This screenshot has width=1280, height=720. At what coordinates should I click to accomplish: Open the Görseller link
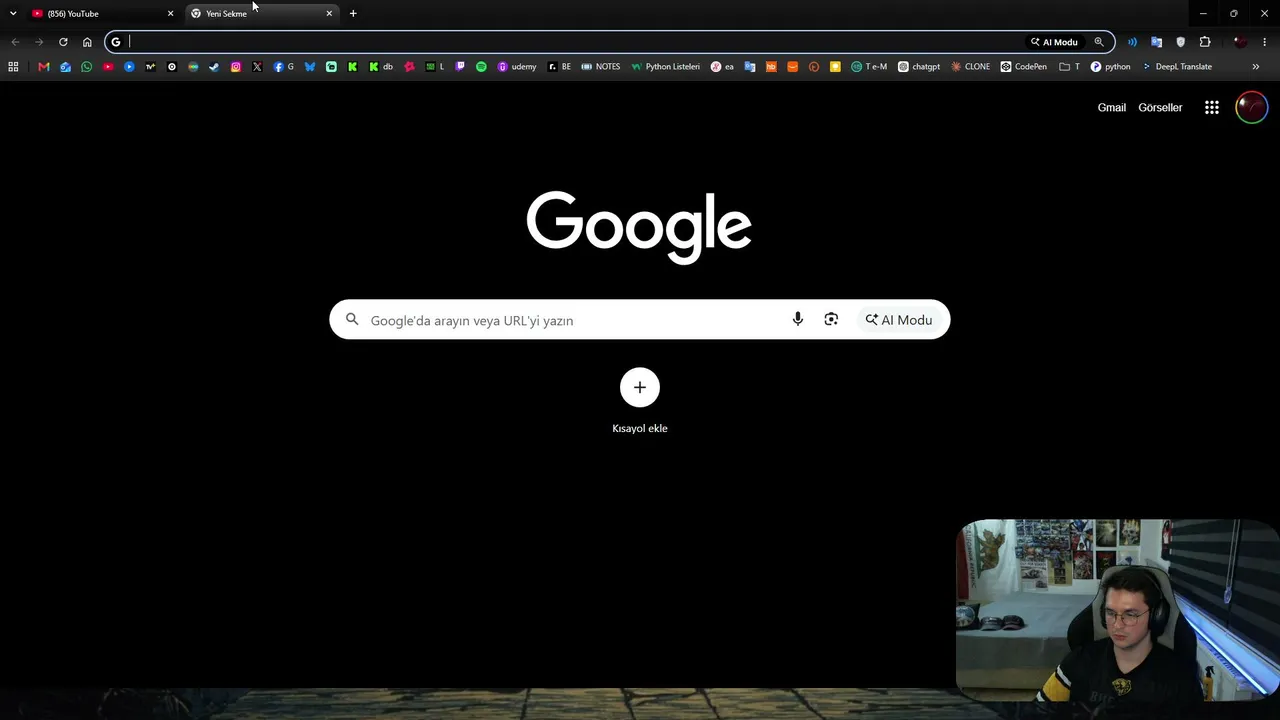1160,108
